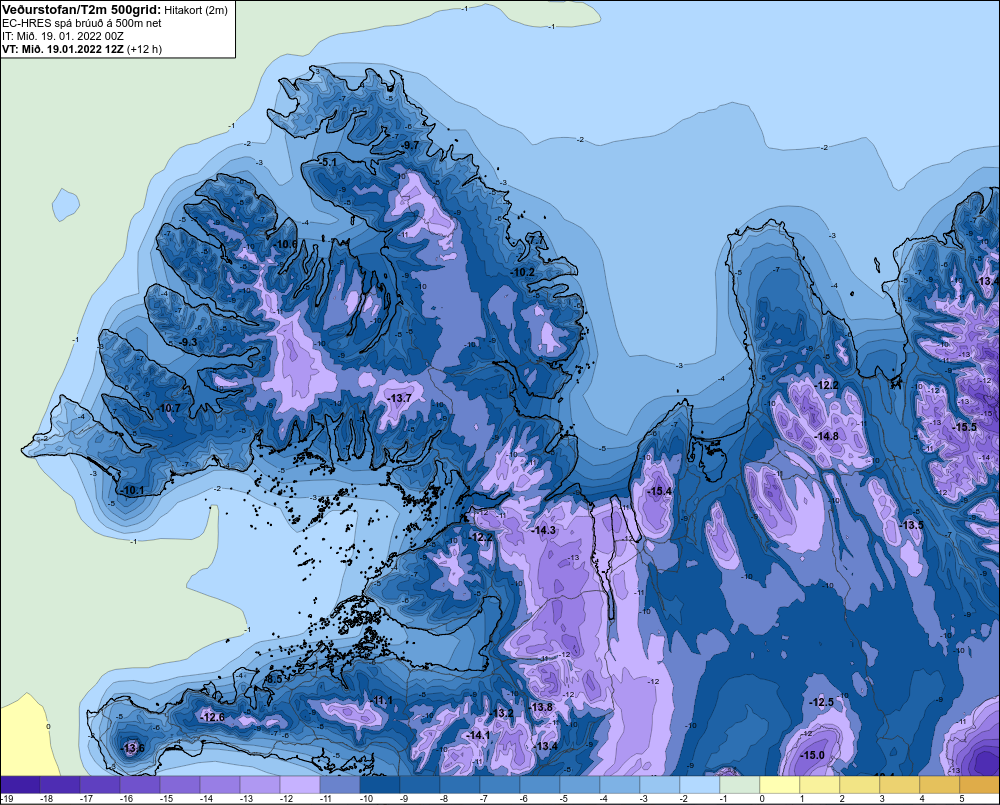Click the -15.5 temperature label

964,427
